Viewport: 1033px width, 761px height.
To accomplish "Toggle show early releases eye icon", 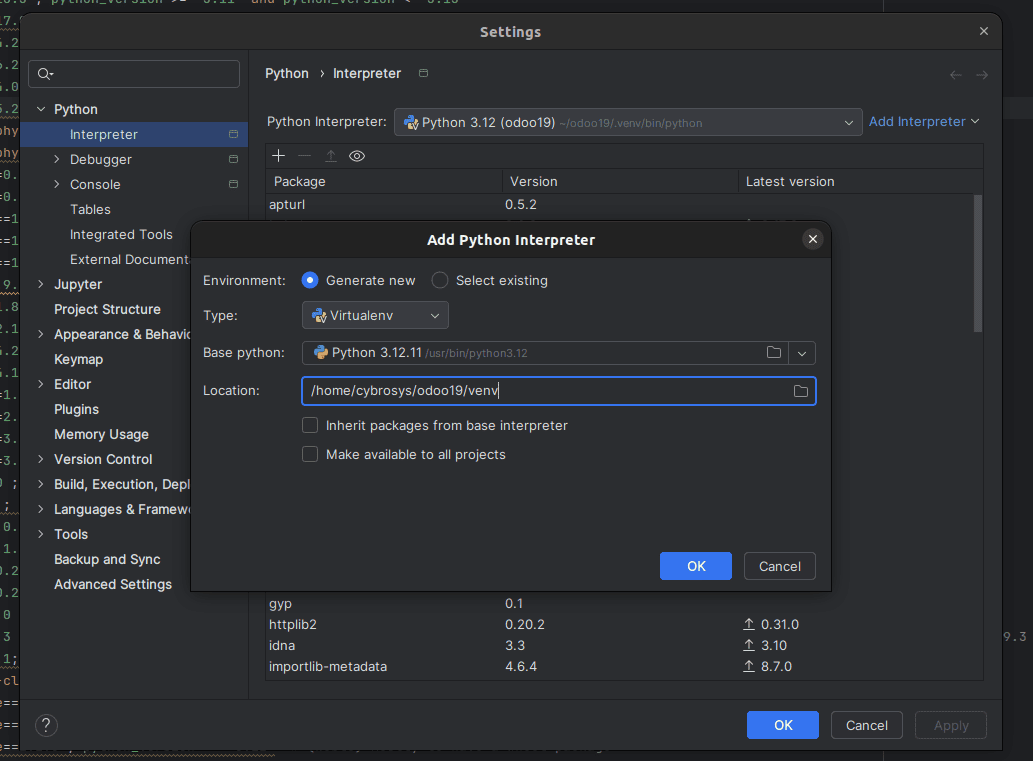I will [x=357, y=156].
